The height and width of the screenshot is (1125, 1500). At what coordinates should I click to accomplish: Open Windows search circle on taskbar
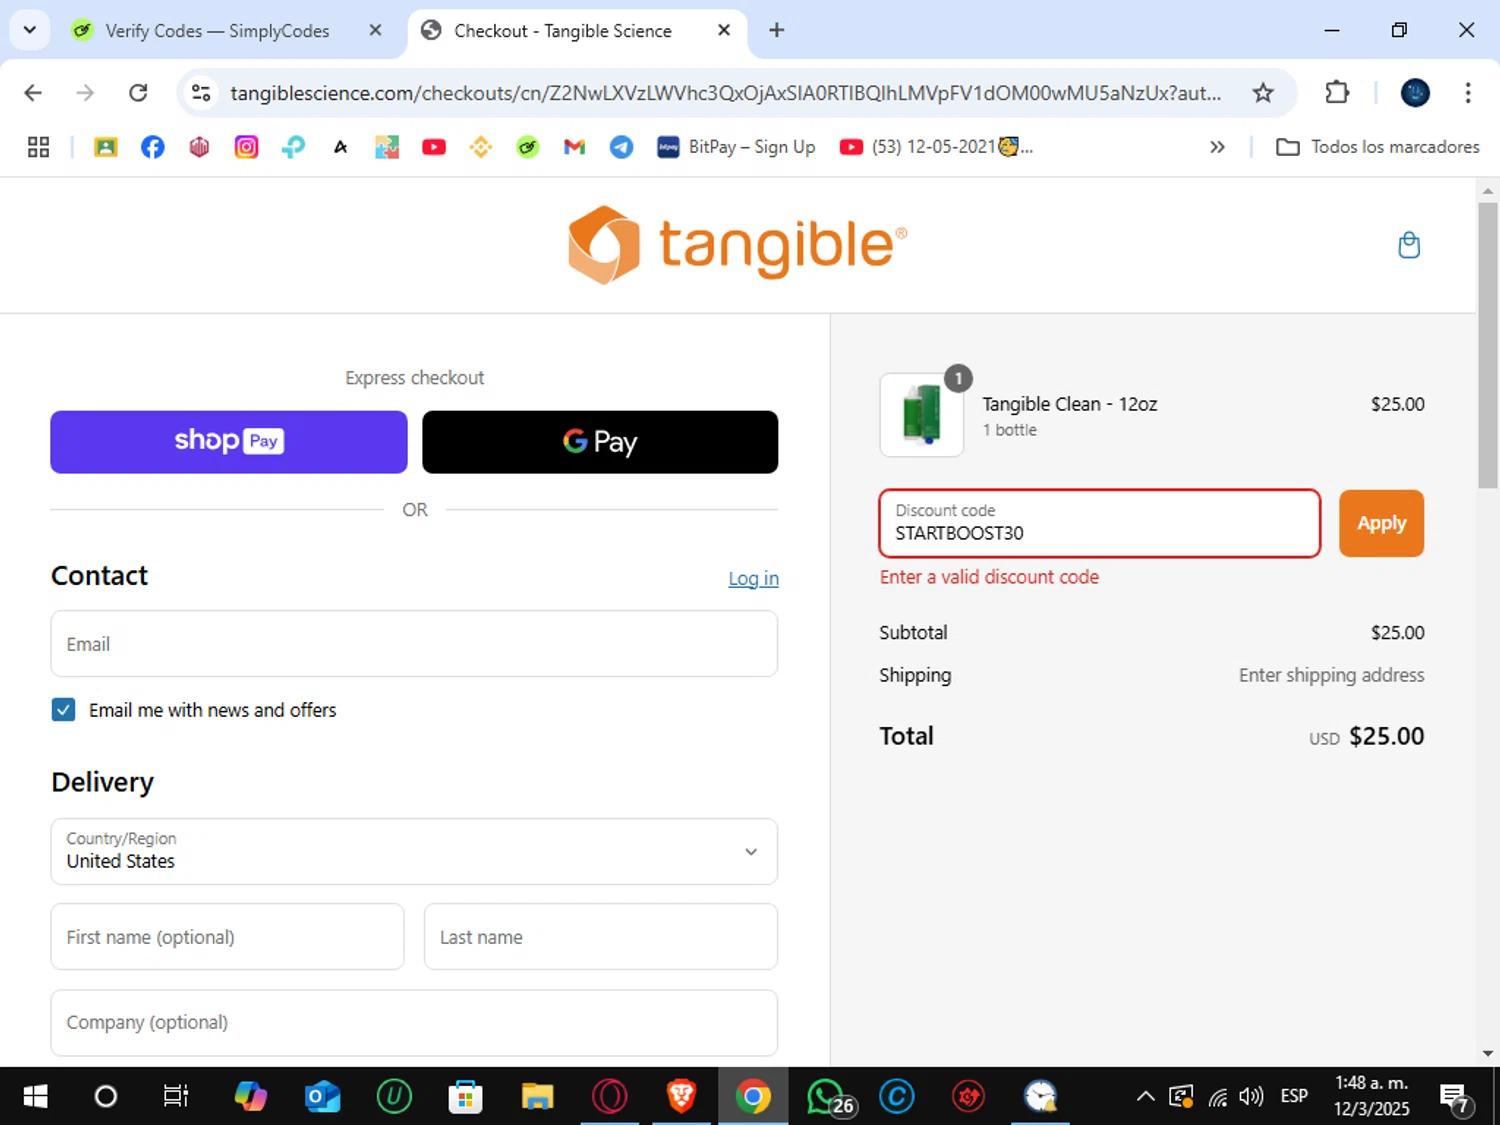(105, 1097)
